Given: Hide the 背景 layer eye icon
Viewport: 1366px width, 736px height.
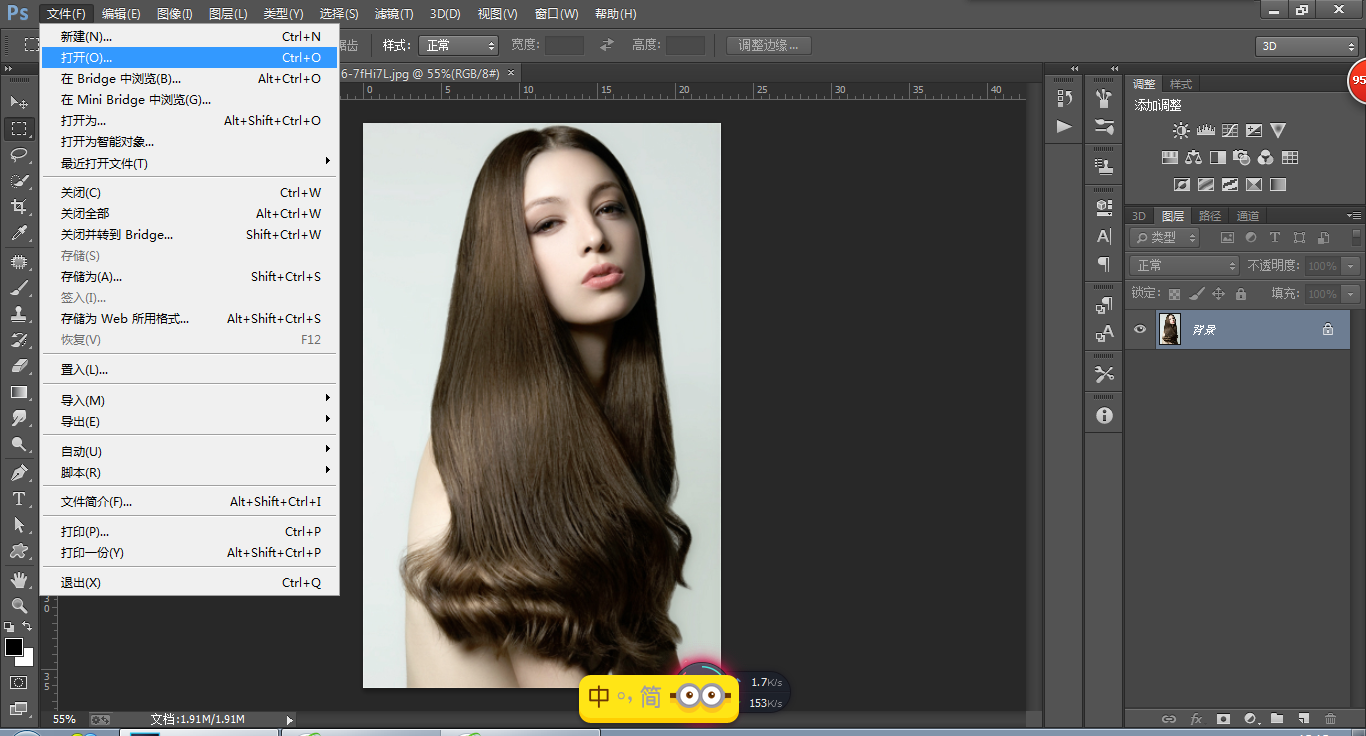Looking at the screenshot, I should (x=1140, y=329).
